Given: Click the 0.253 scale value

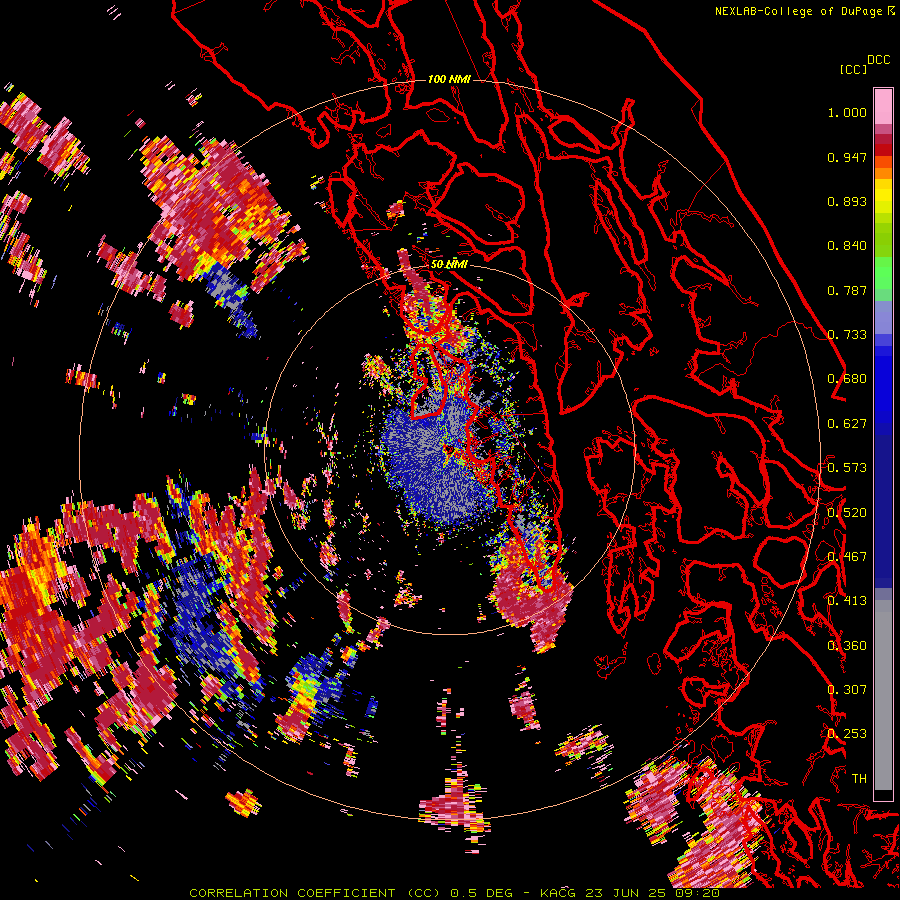Looking at the screenshot, I should 847,734.
